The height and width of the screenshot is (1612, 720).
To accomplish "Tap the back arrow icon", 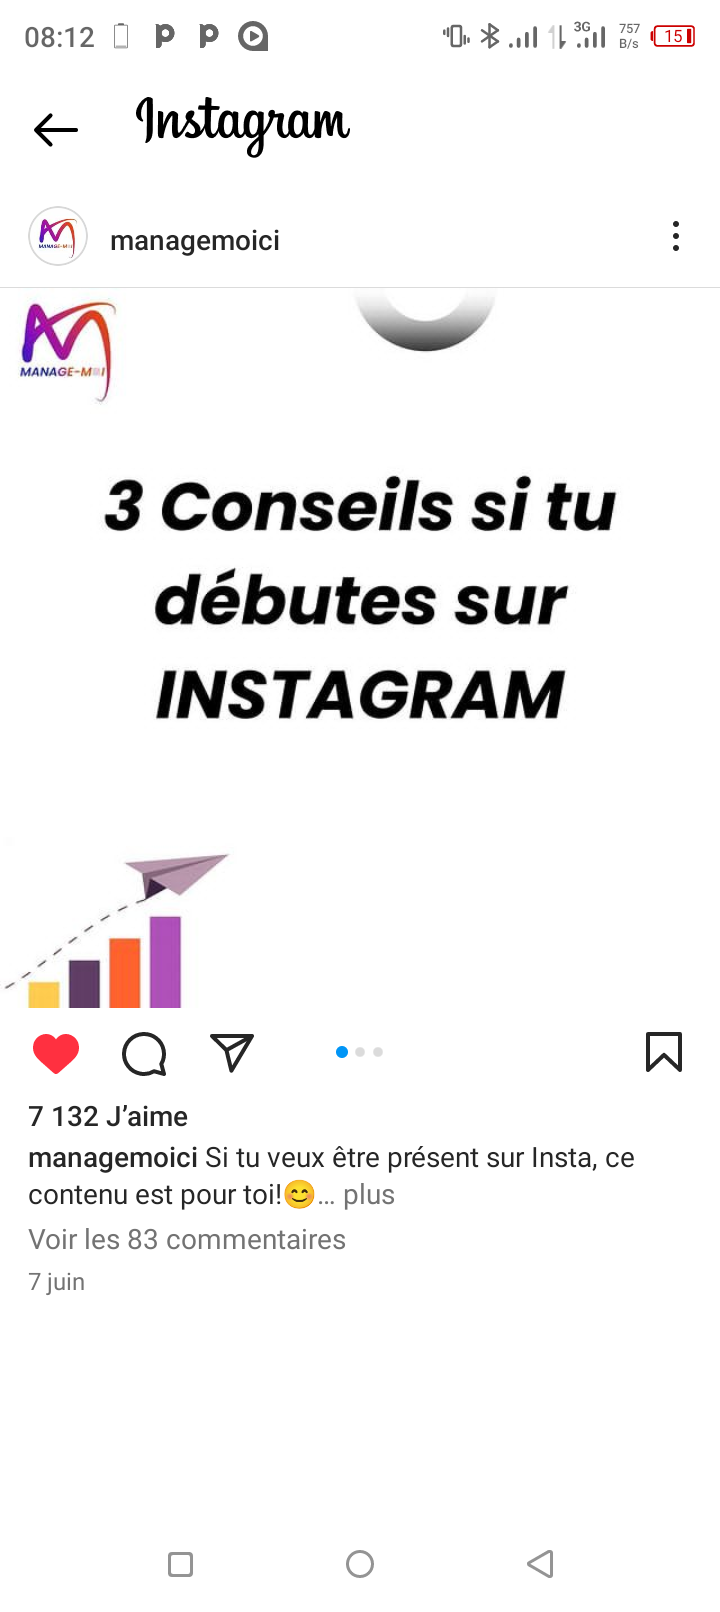I will (x=56, y=129).
